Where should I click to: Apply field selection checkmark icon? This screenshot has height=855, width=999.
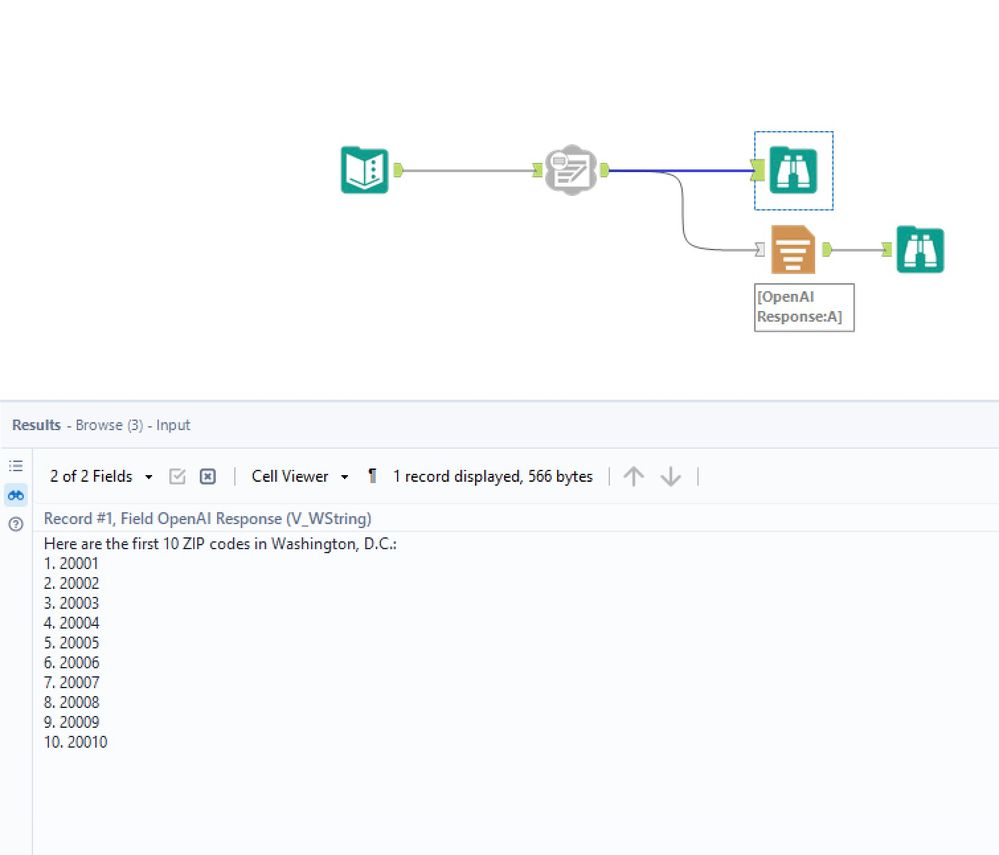pos(177,477)
